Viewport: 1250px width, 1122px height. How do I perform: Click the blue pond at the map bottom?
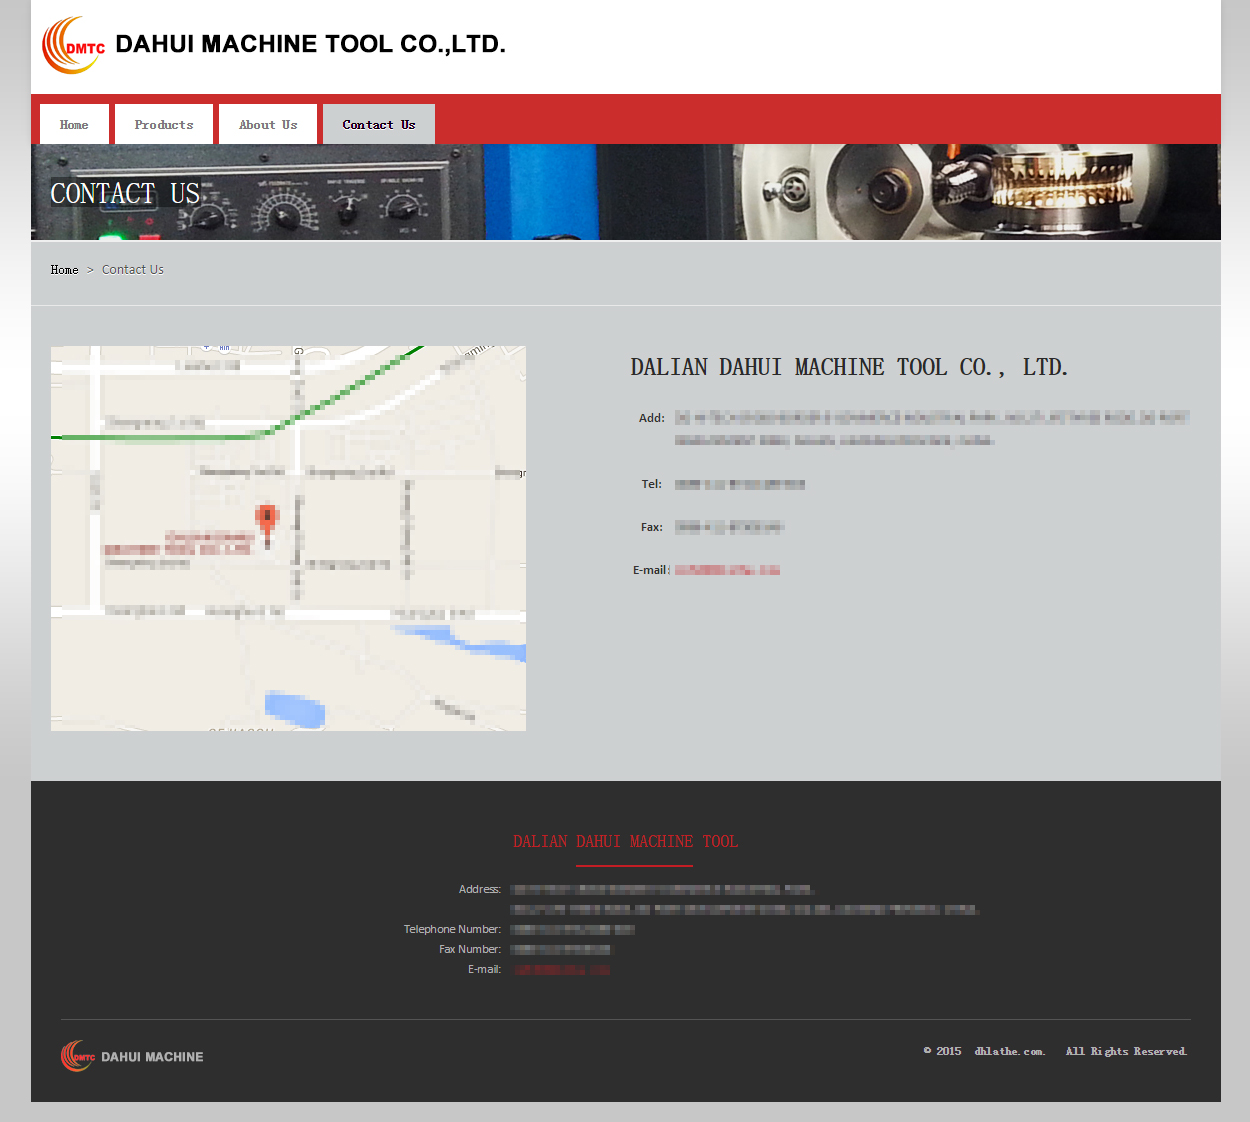click(x=295, y=708)
